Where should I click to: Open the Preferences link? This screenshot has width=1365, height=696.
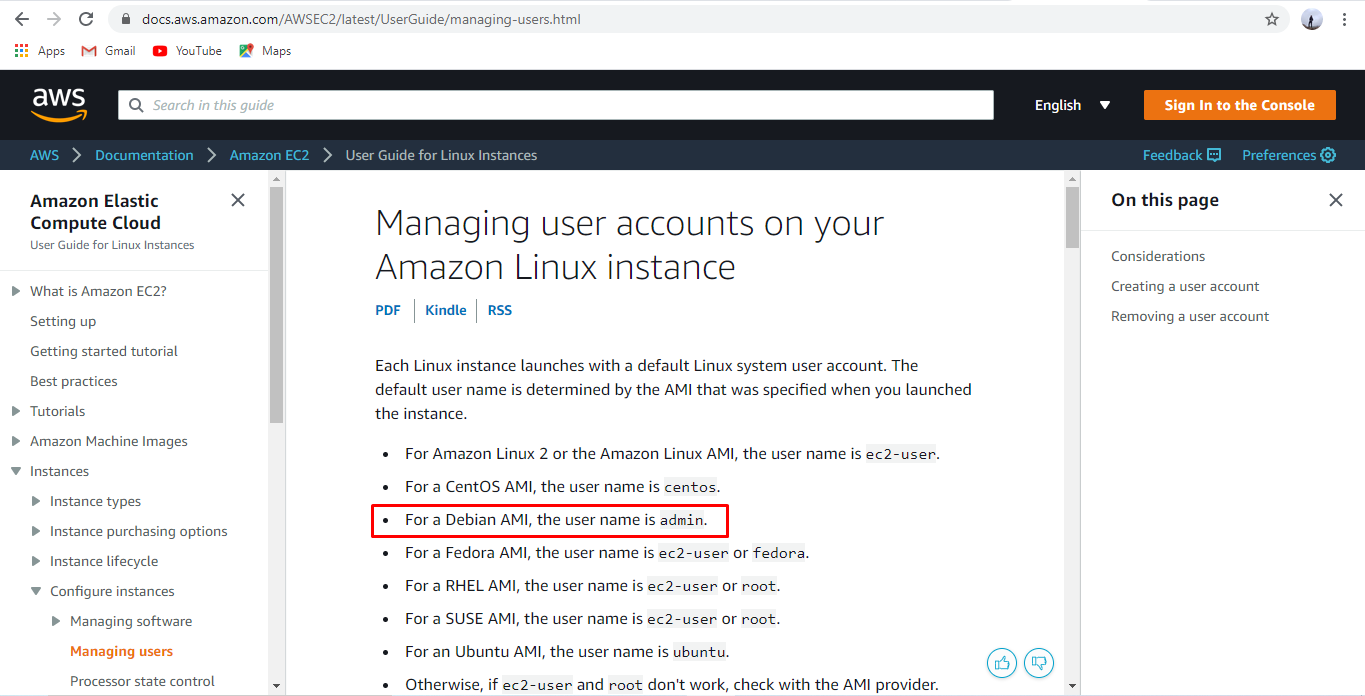(1289, 155)
